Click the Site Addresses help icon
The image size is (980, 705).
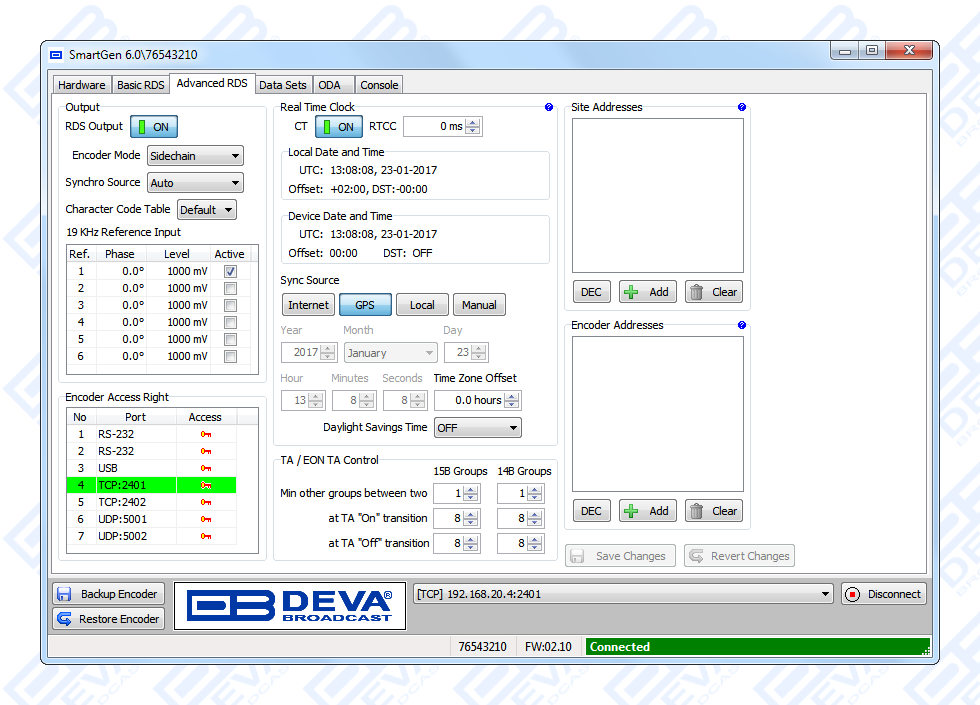point(742,107)
